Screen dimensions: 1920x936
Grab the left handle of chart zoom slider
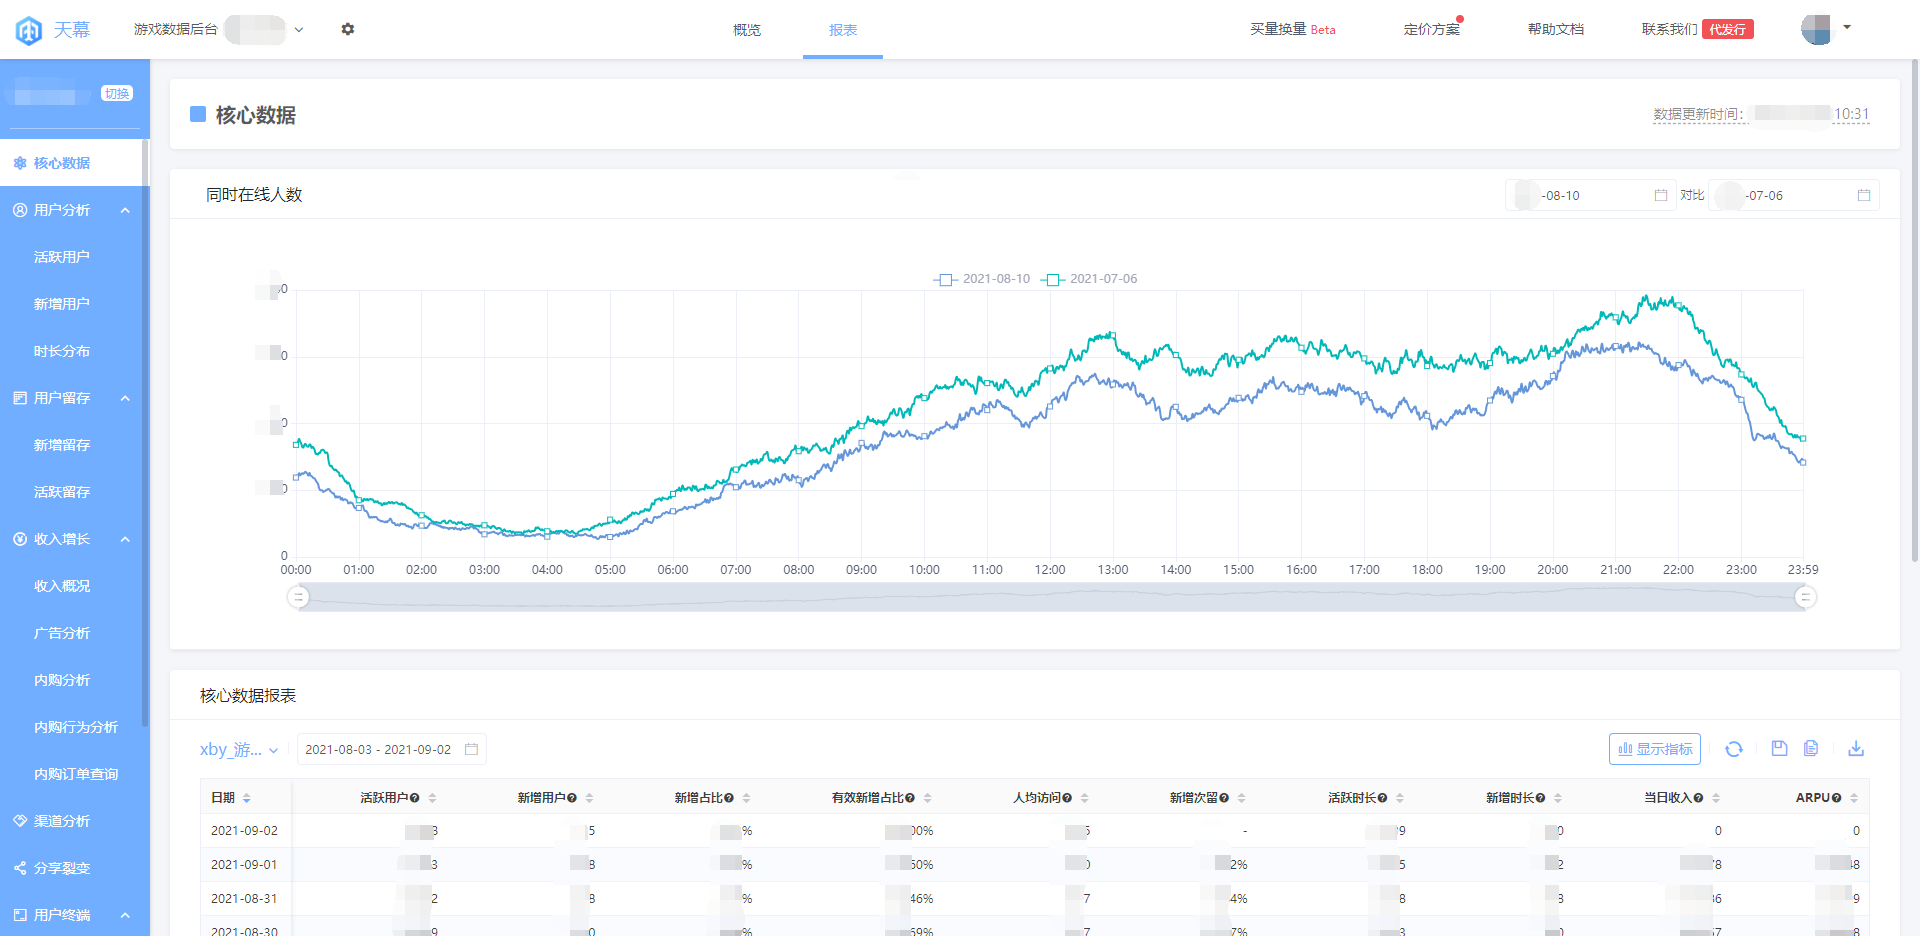coord(298,597)
